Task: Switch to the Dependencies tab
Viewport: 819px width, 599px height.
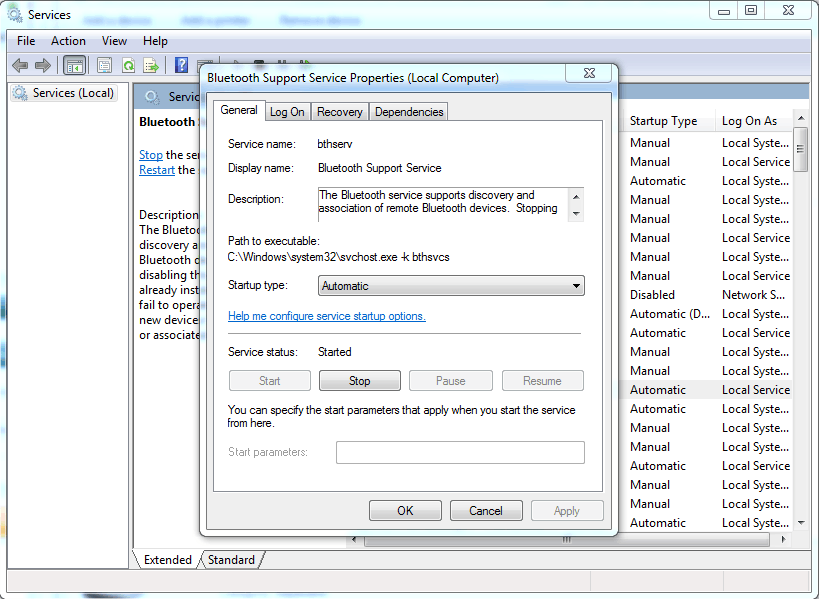Action: click(409, 112)
